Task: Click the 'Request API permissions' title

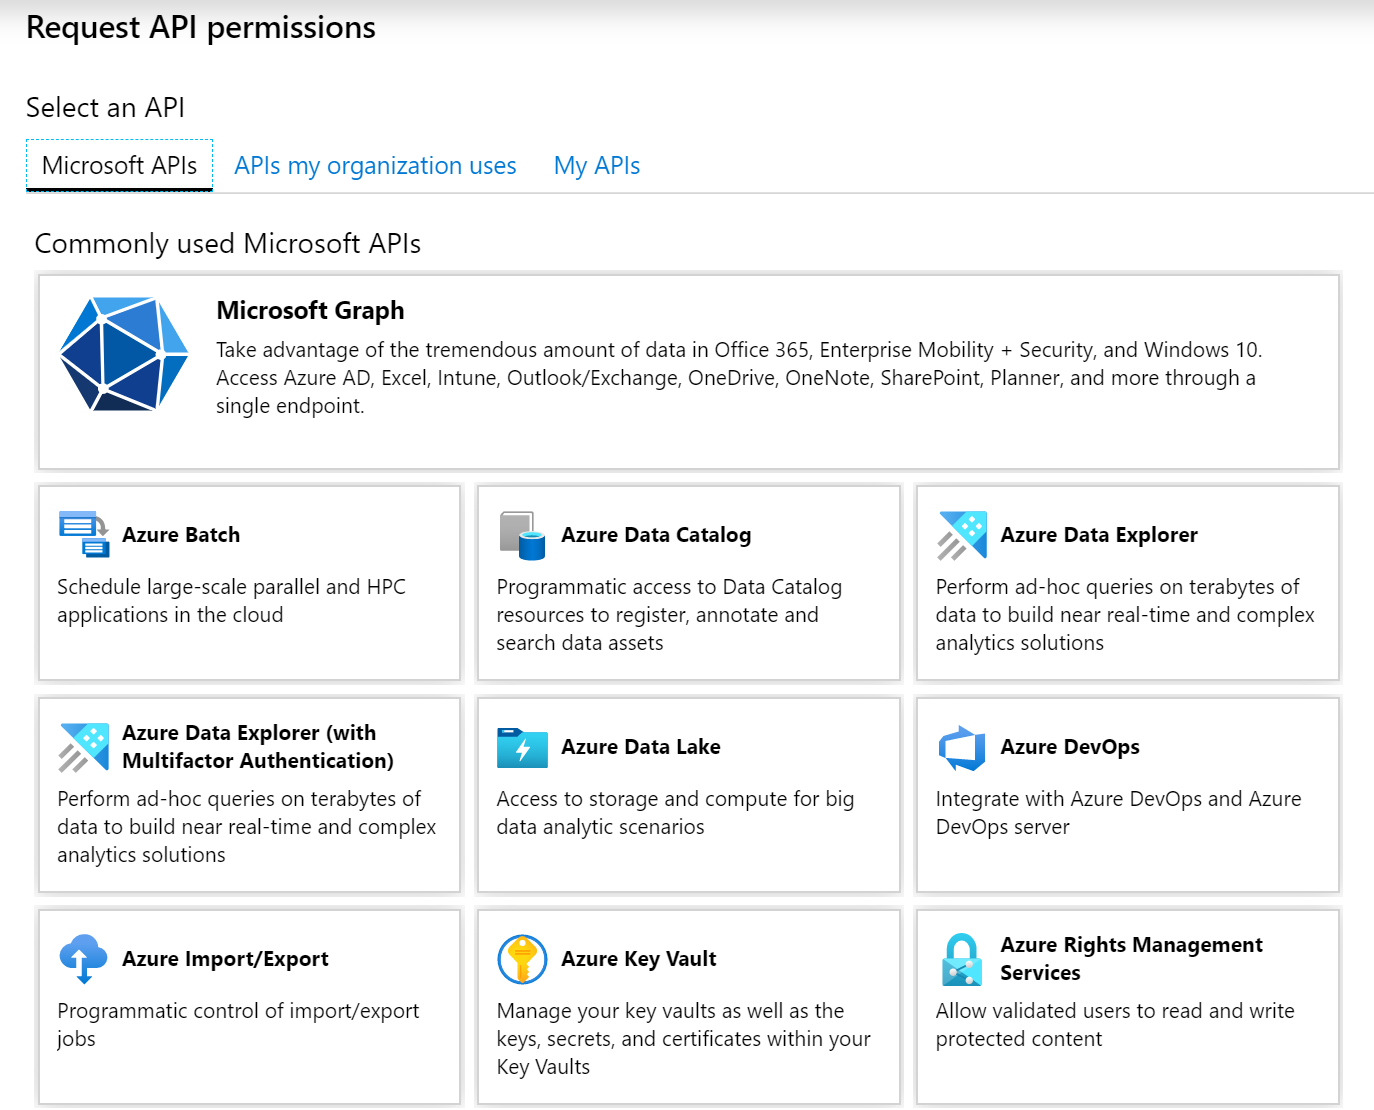Action: pos(201,28)
